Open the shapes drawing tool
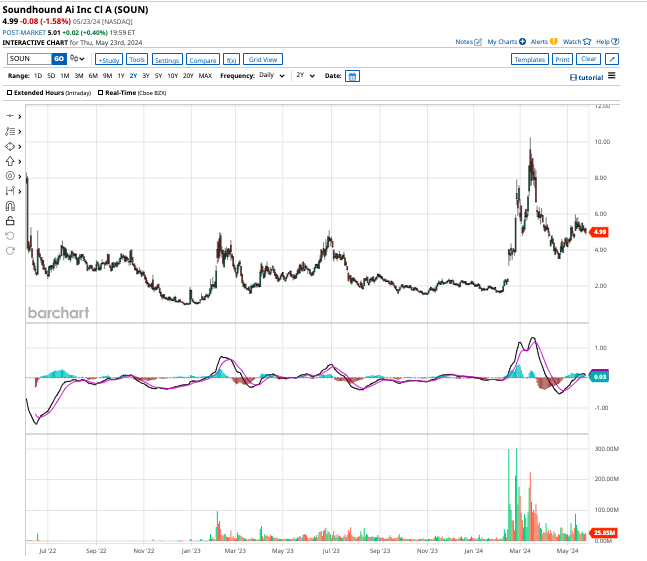This screenshot has width=647, height=561. click(12, 146)
